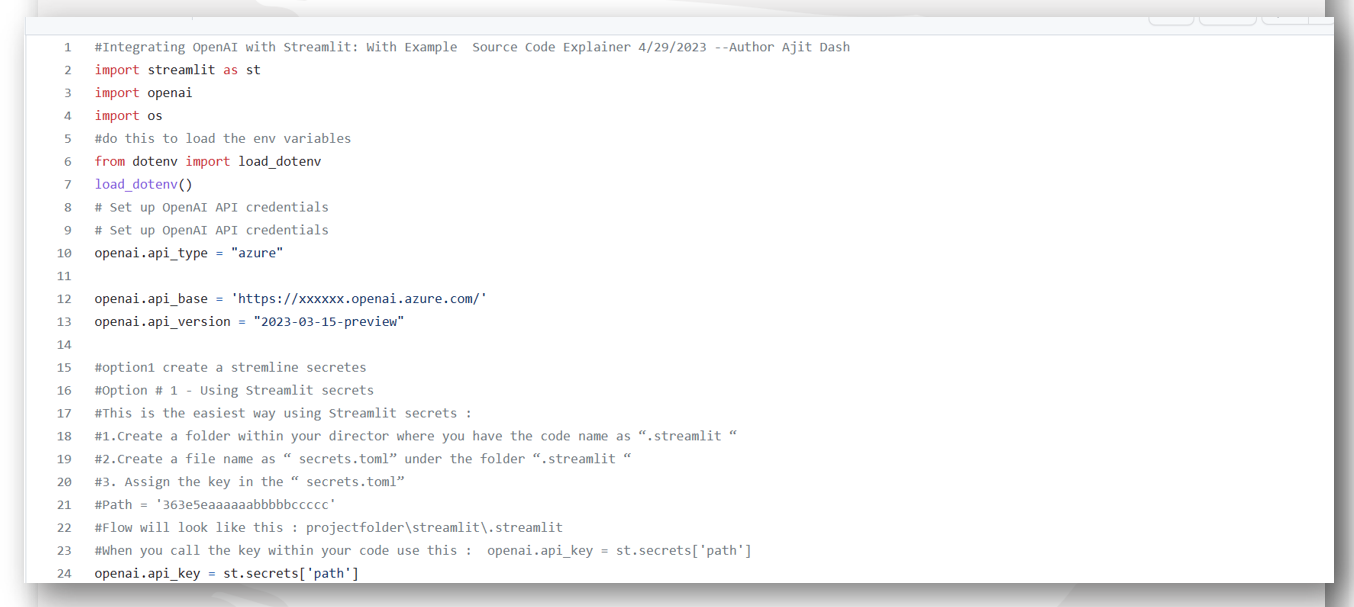Click the 'import openai' statement
The image size is (1354, 607).
click(x=143, y=93)
